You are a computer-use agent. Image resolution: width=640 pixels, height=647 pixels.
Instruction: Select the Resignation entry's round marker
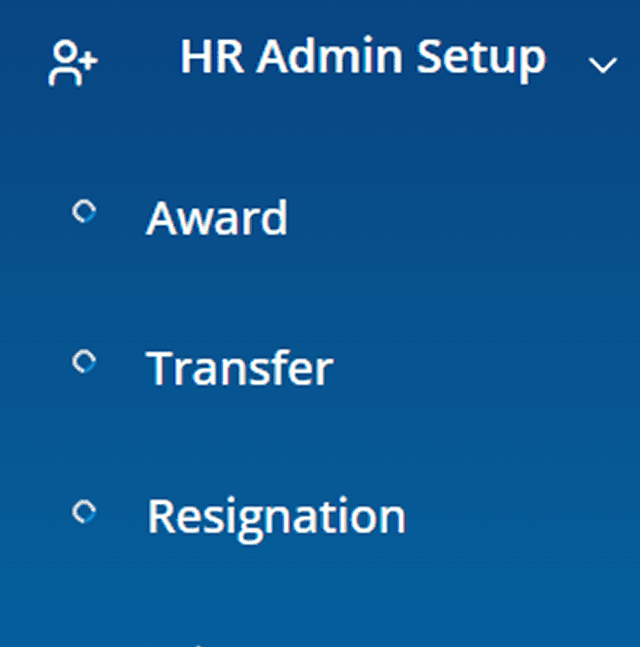pyautogui.click(x=85, y=513)
